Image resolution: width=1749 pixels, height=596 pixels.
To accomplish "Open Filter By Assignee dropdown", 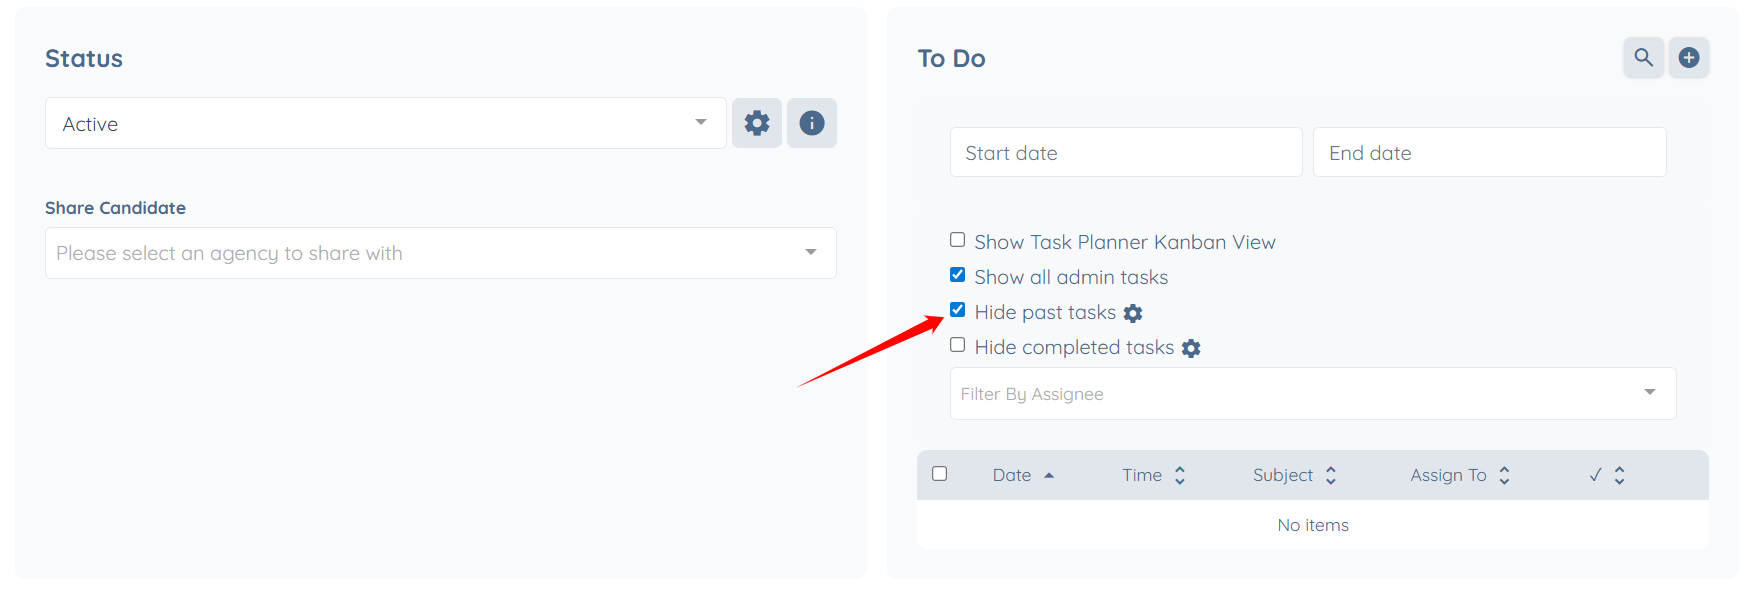I will 1312,393.
